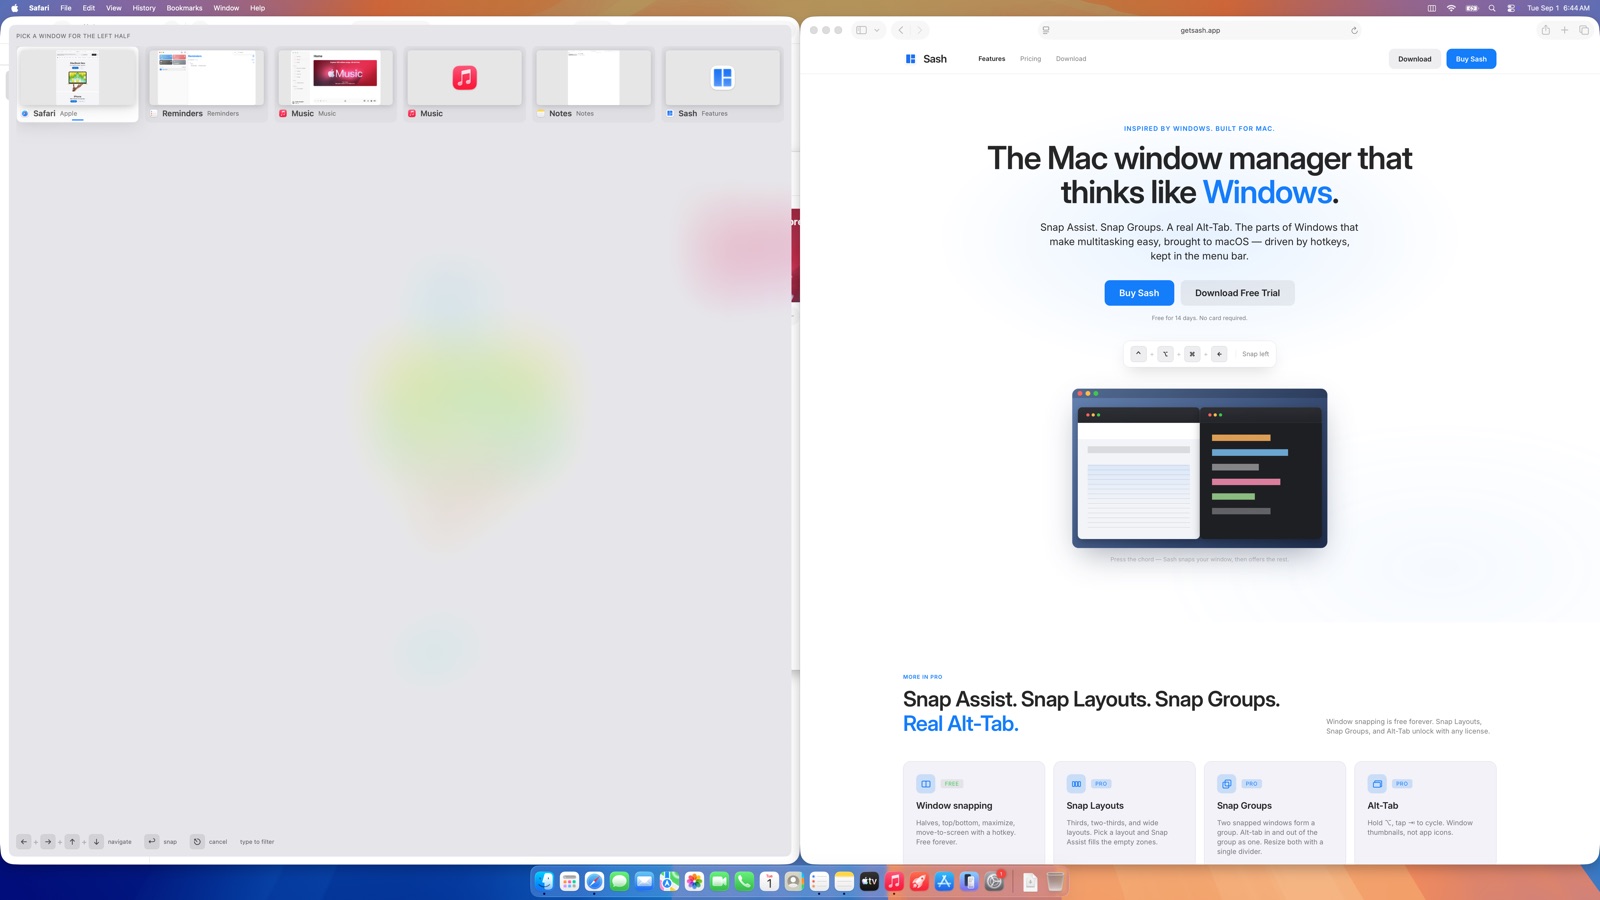
Task: Click the Alt-Tab card icon
Action: (x=1377, y=784)
